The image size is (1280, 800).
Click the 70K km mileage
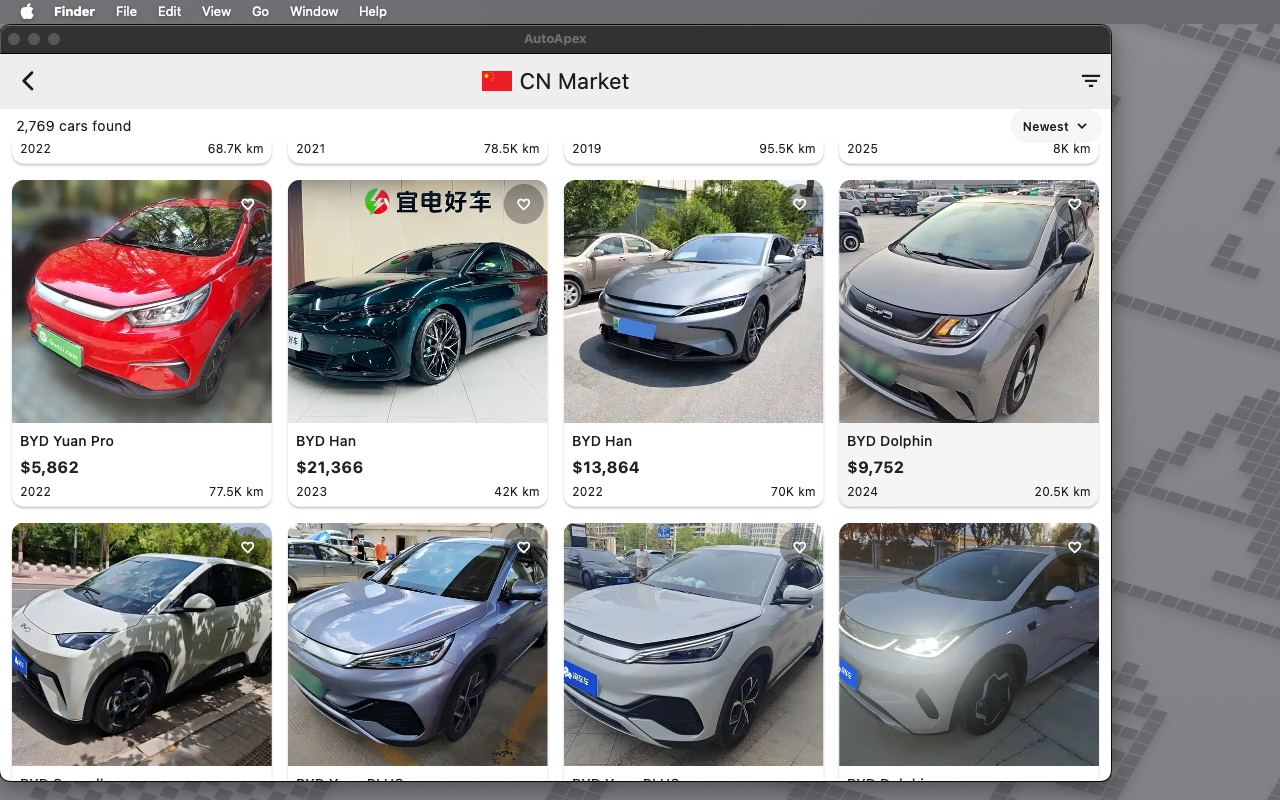(x=793, y=492)
